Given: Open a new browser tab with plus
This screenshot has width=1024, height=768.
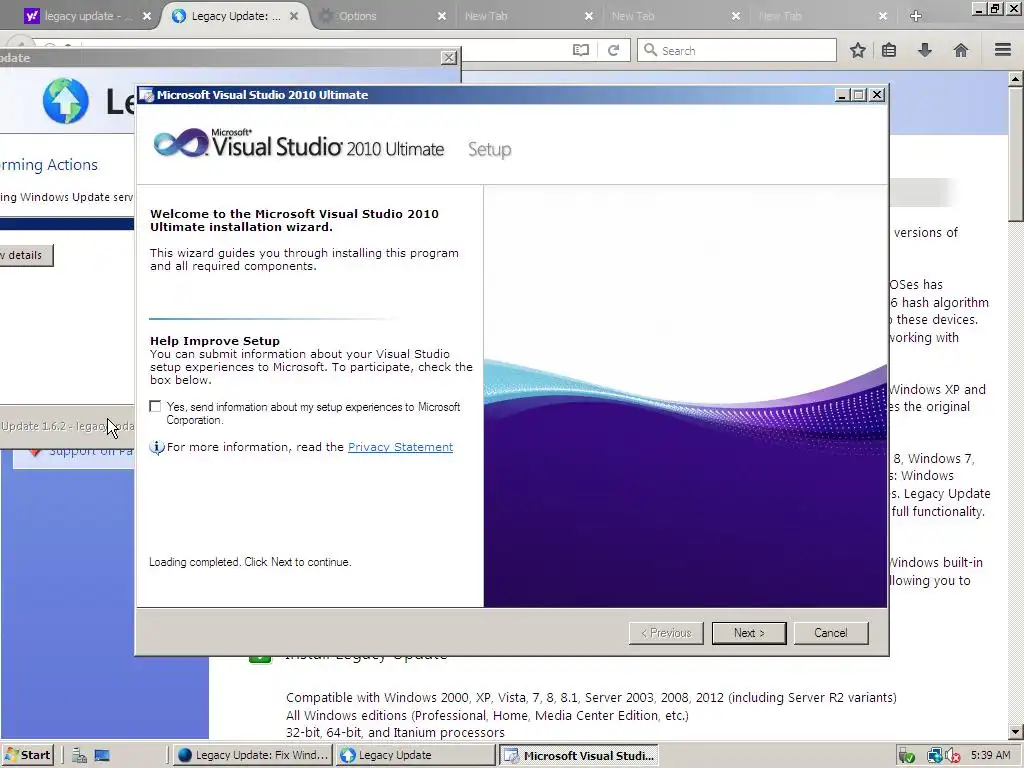Looking at the screenshot, I should tap(916, 16).
